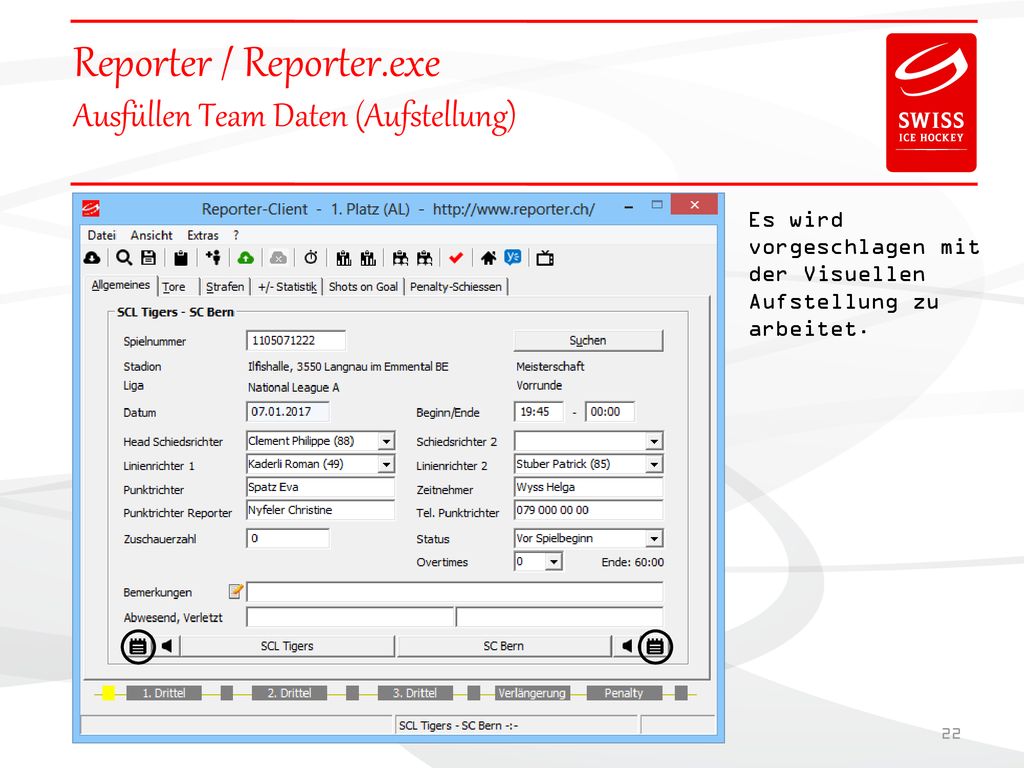Open the Status dropdown showing Vor Spielbeginn
This screenshot has height=768, width=1024.
(654, 539)
